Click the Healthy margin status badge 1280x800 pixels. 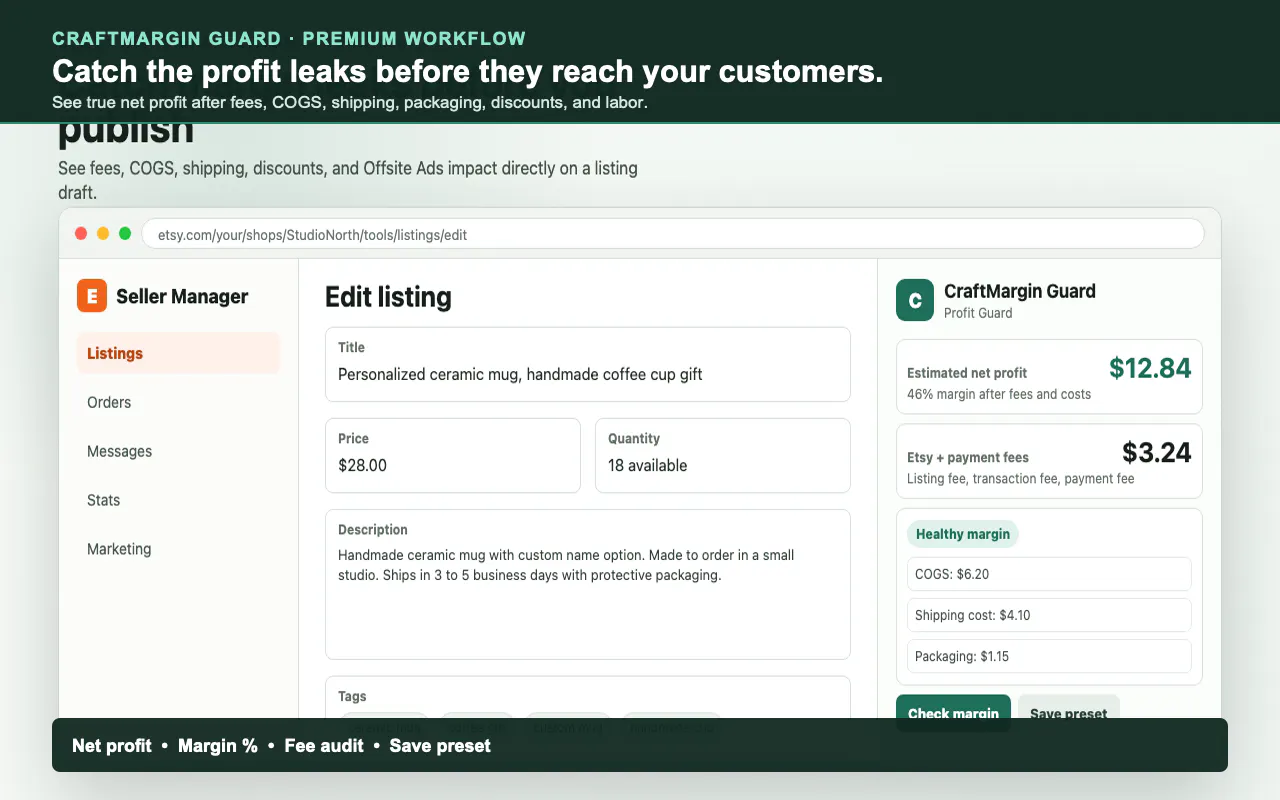pyautogui.click(x=963, y=534)
